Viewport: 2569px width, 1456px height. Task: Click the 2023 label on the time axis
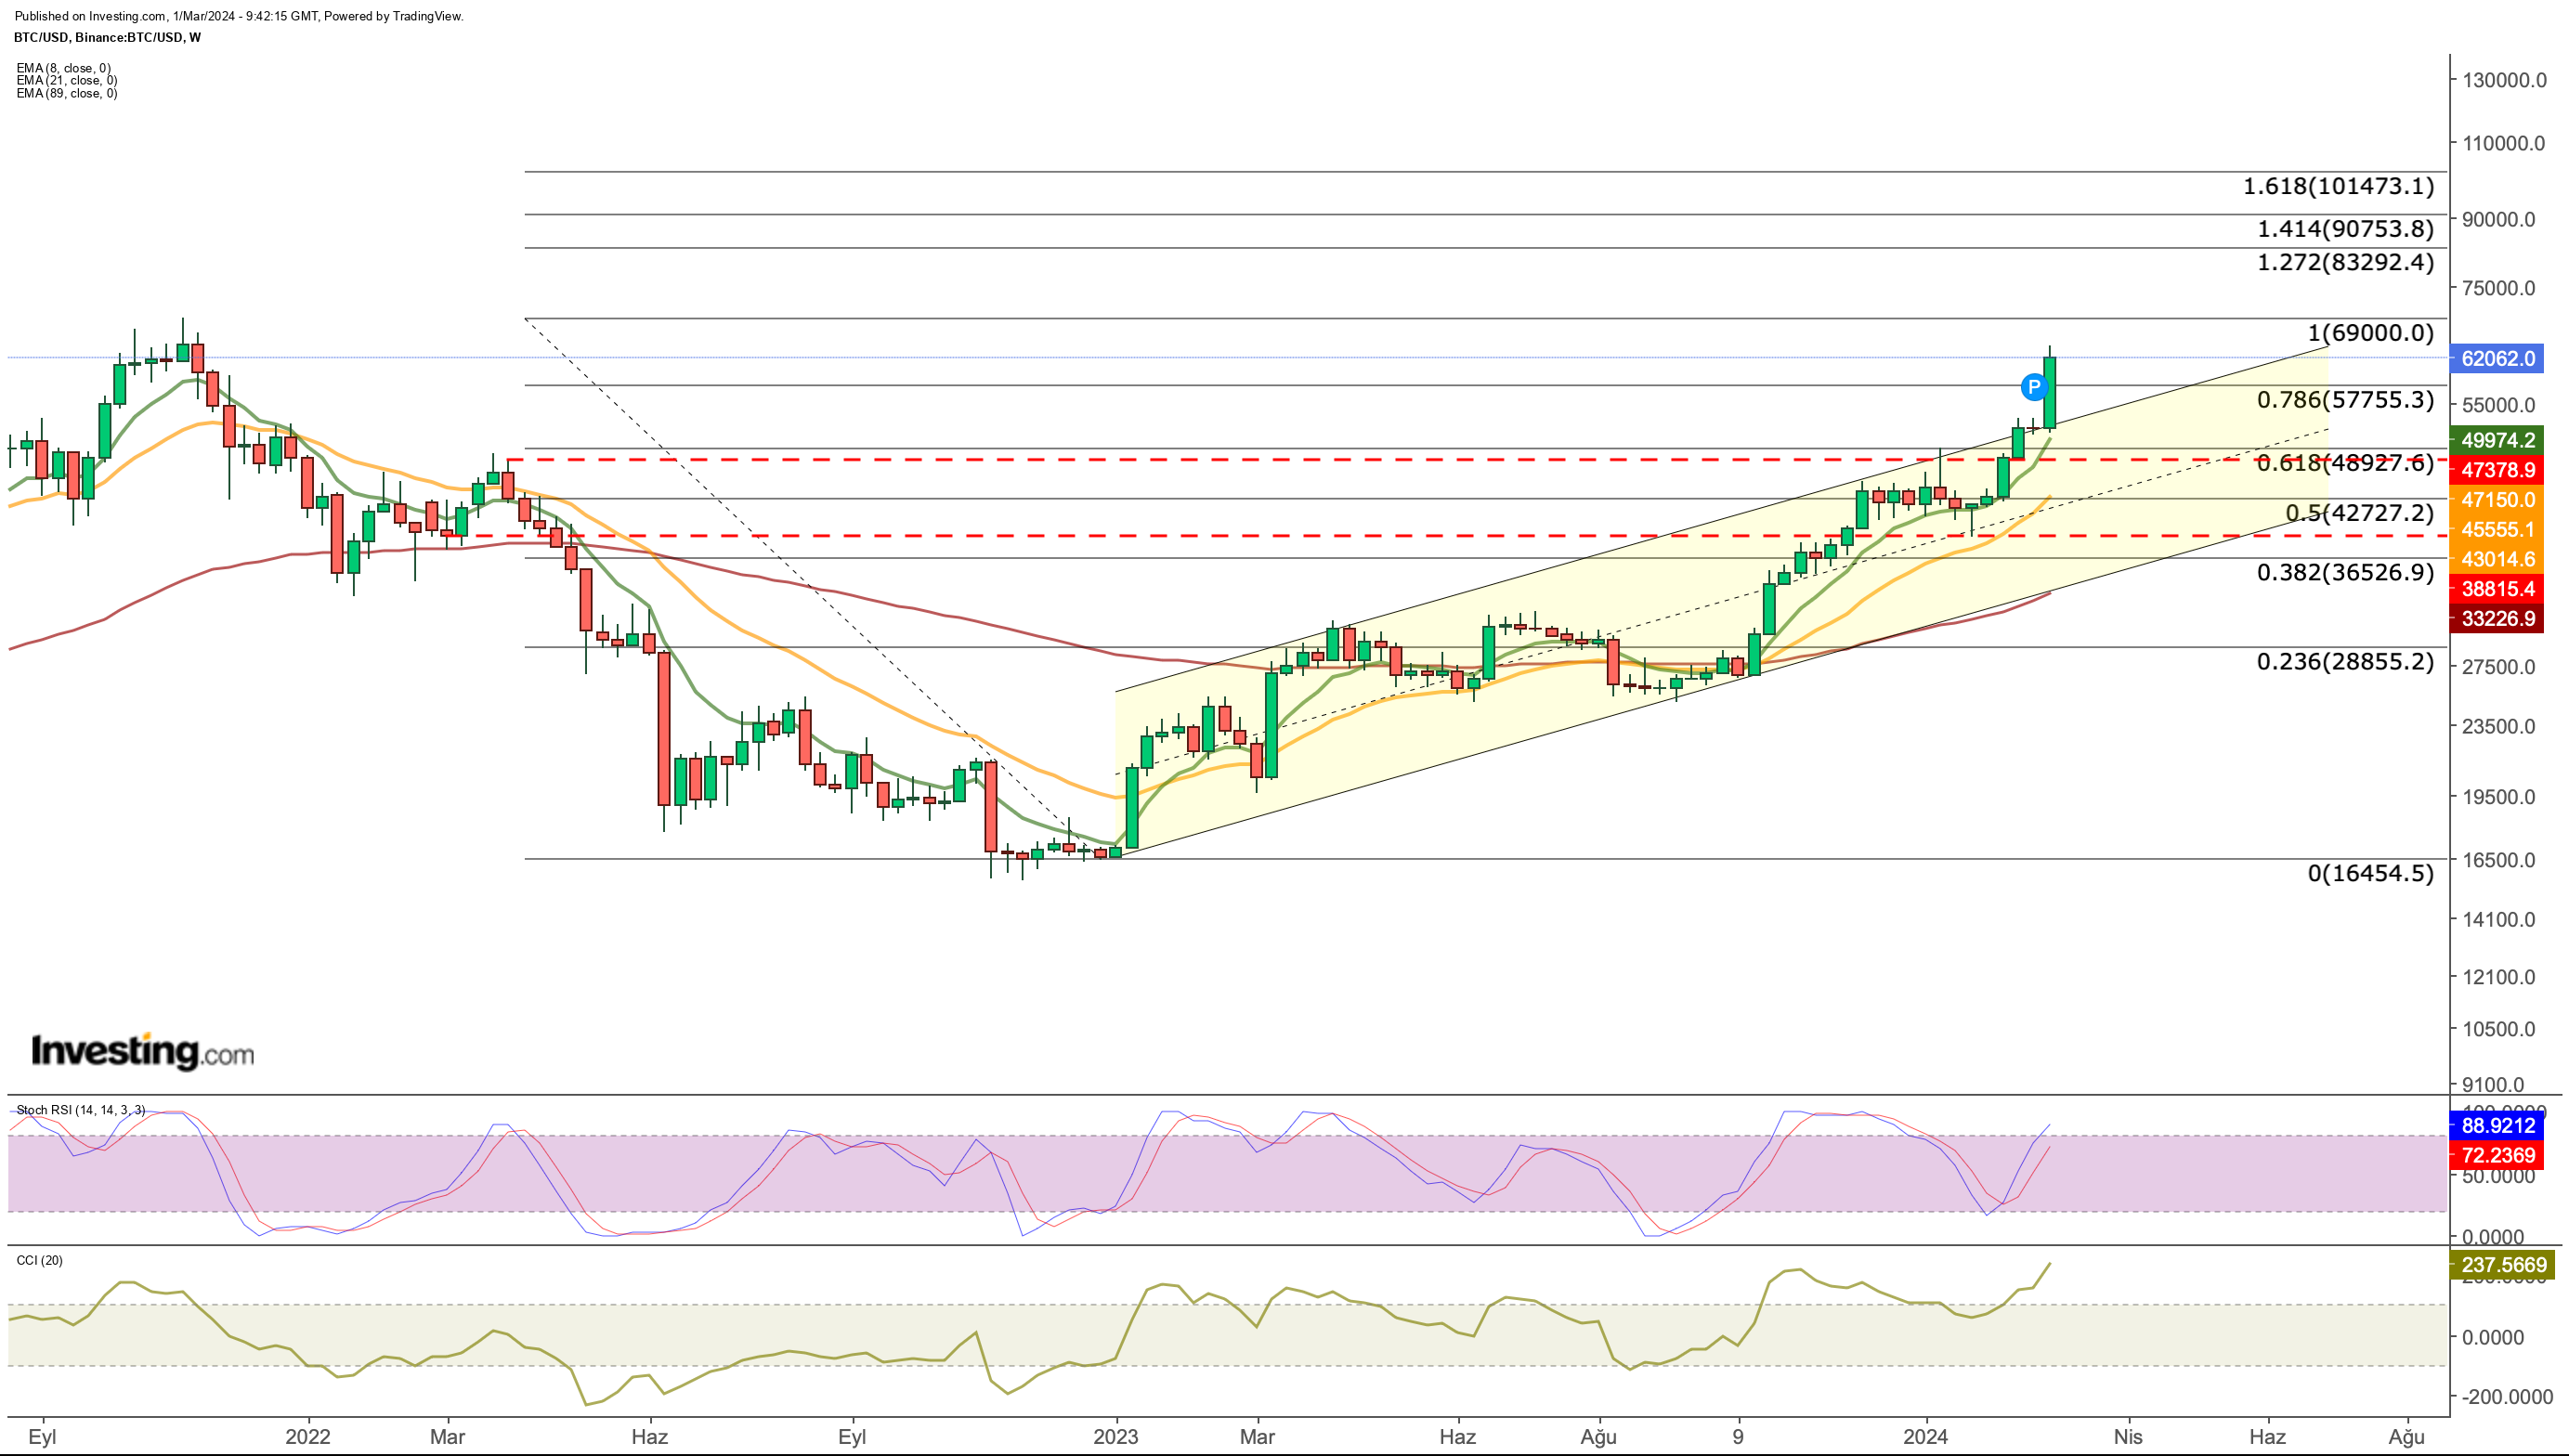pyautogui.click(x=1115, y=1437)
